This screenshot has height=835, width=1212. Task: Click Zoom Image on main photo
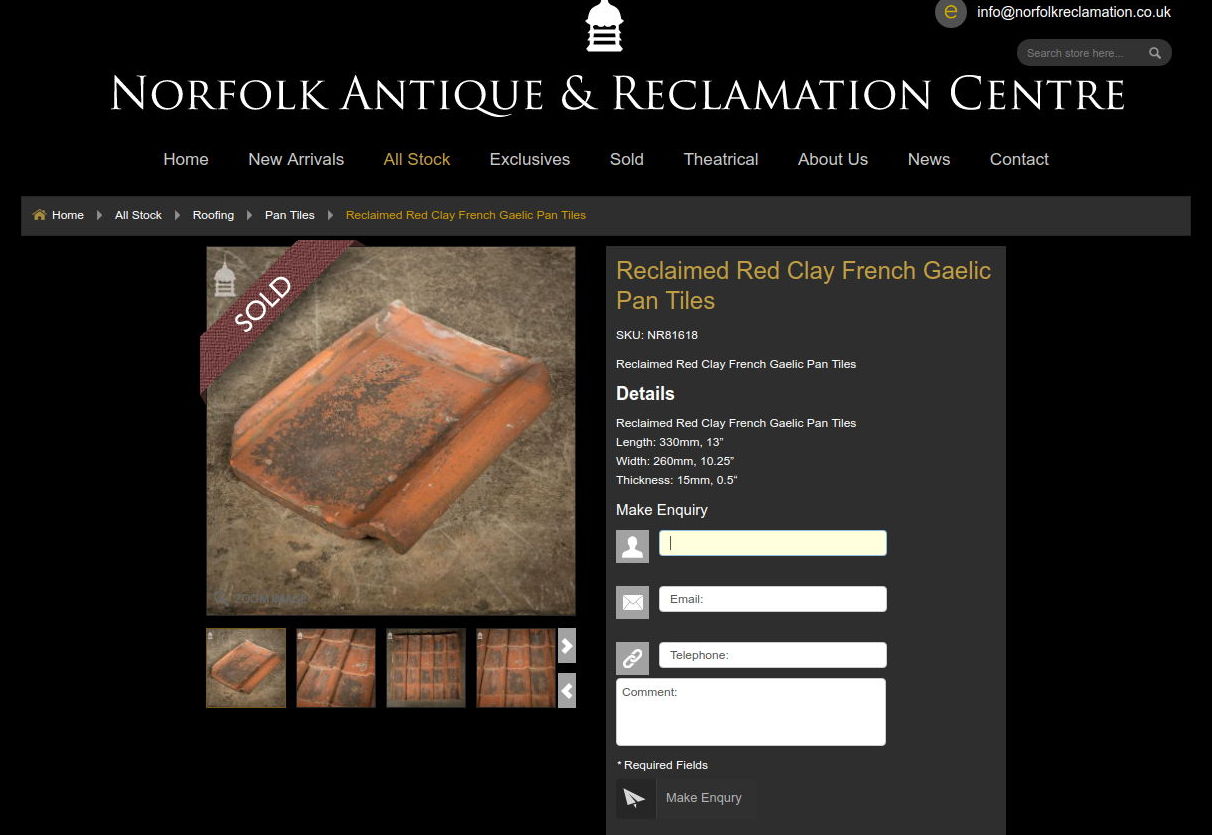(261, 598)
